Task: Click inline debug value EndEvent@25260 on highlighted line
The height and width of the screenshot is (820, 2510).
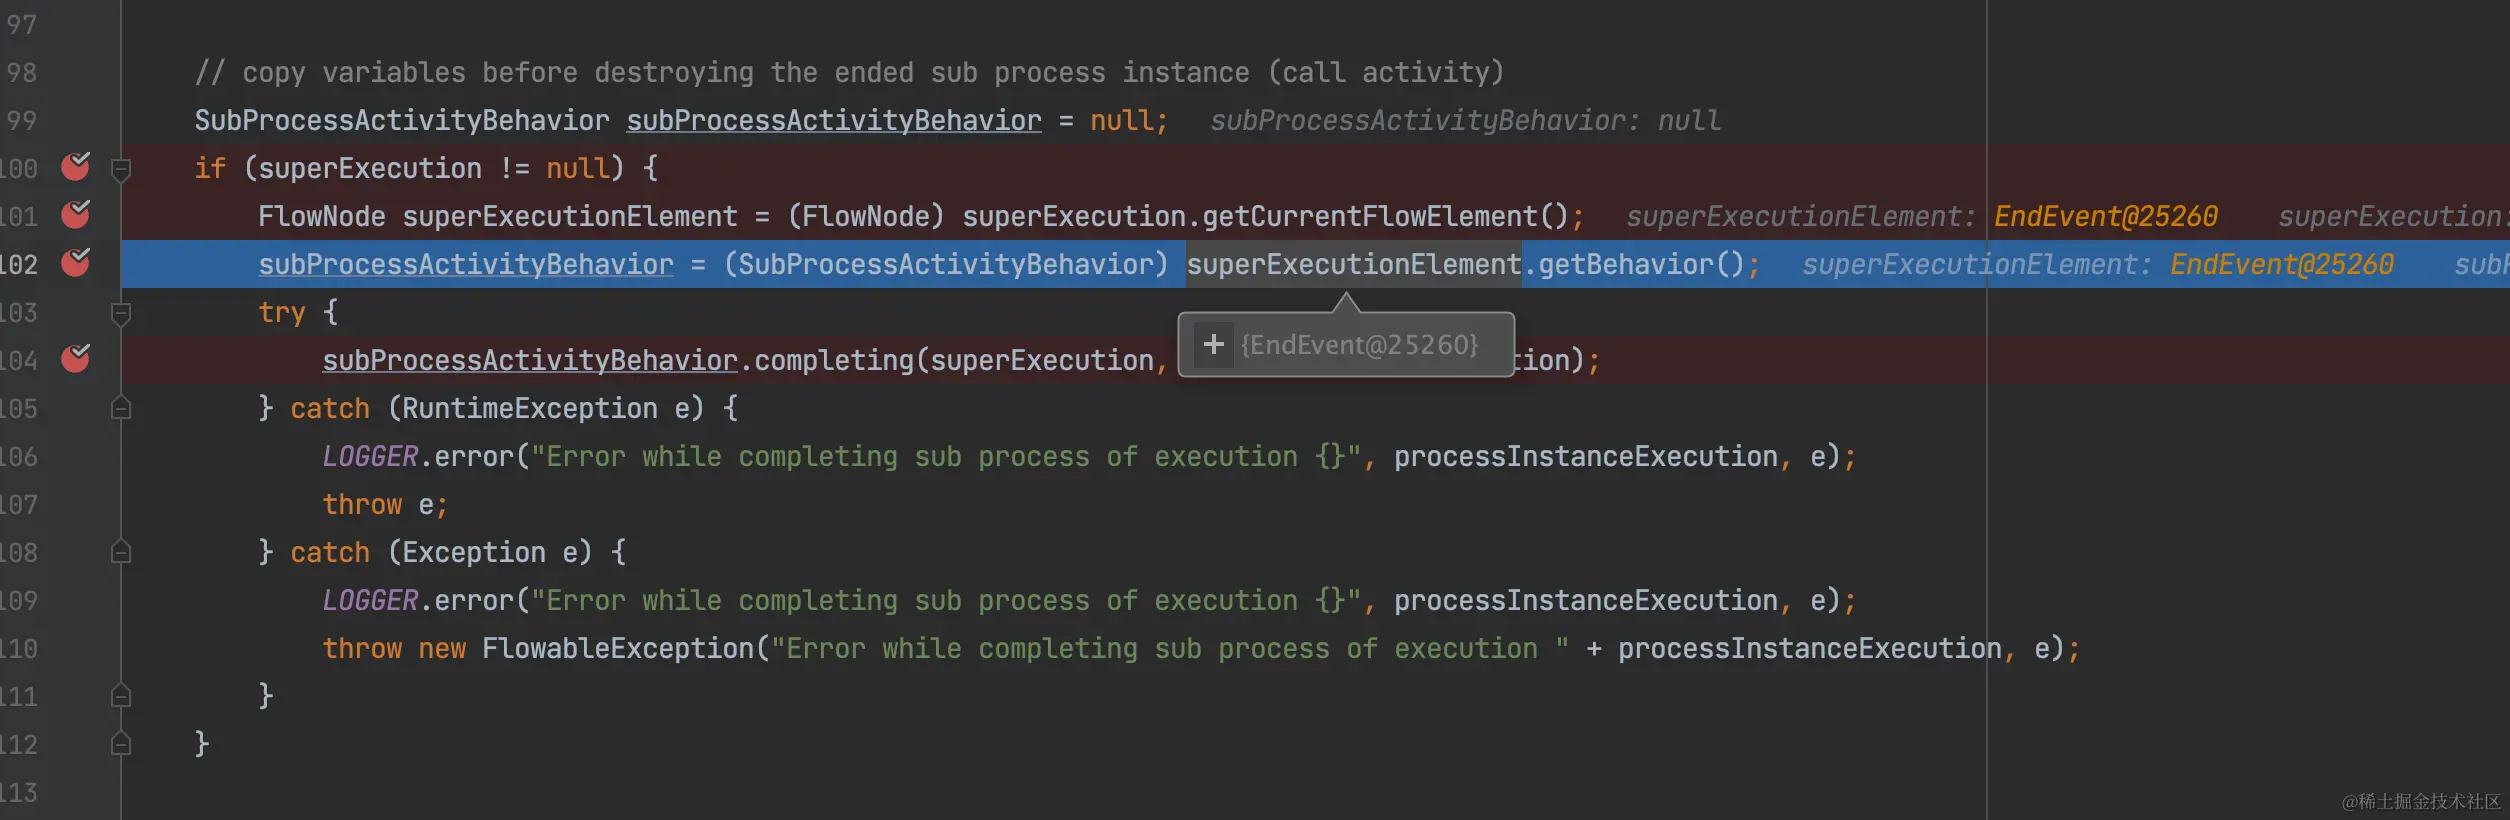Action: coord(2281,265)
